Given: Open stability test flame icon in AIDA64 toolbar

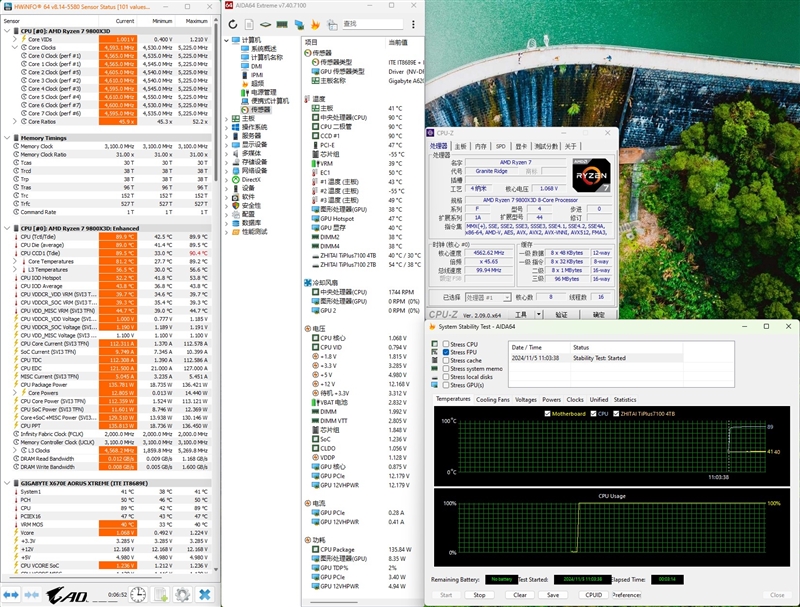Looking at the screenshot, I should point(315,24).
